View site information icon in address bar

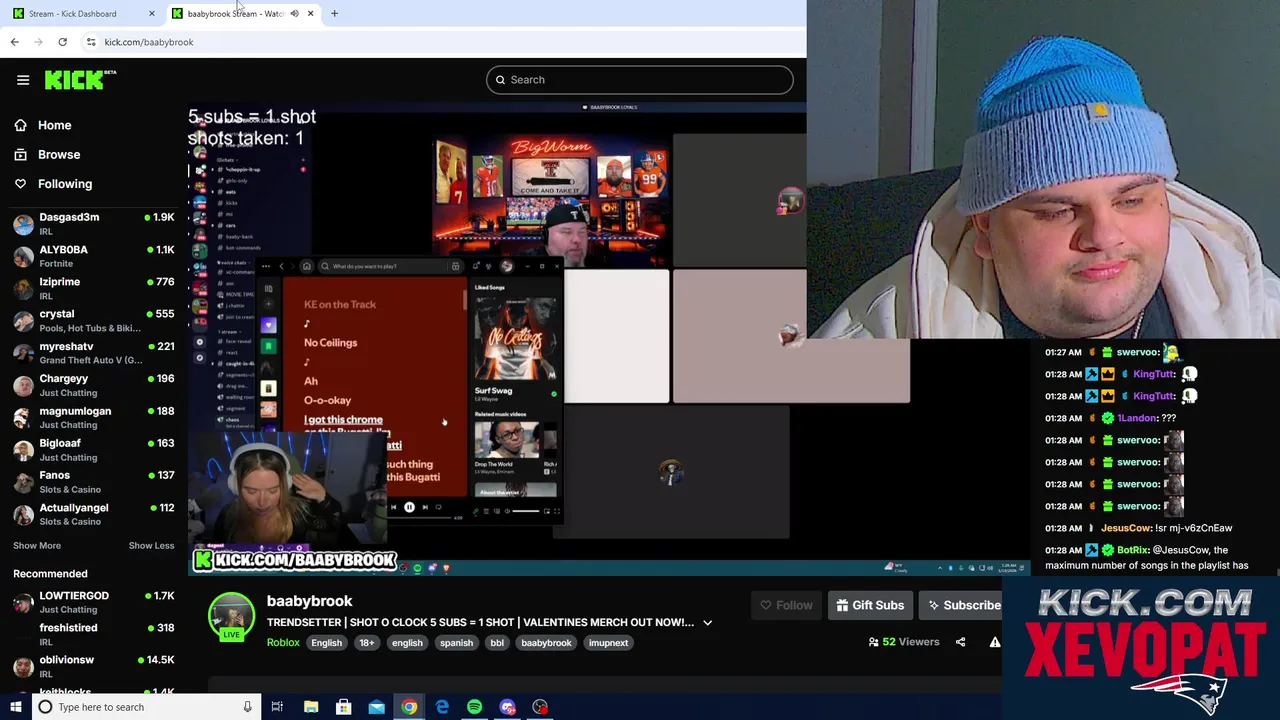91,42
